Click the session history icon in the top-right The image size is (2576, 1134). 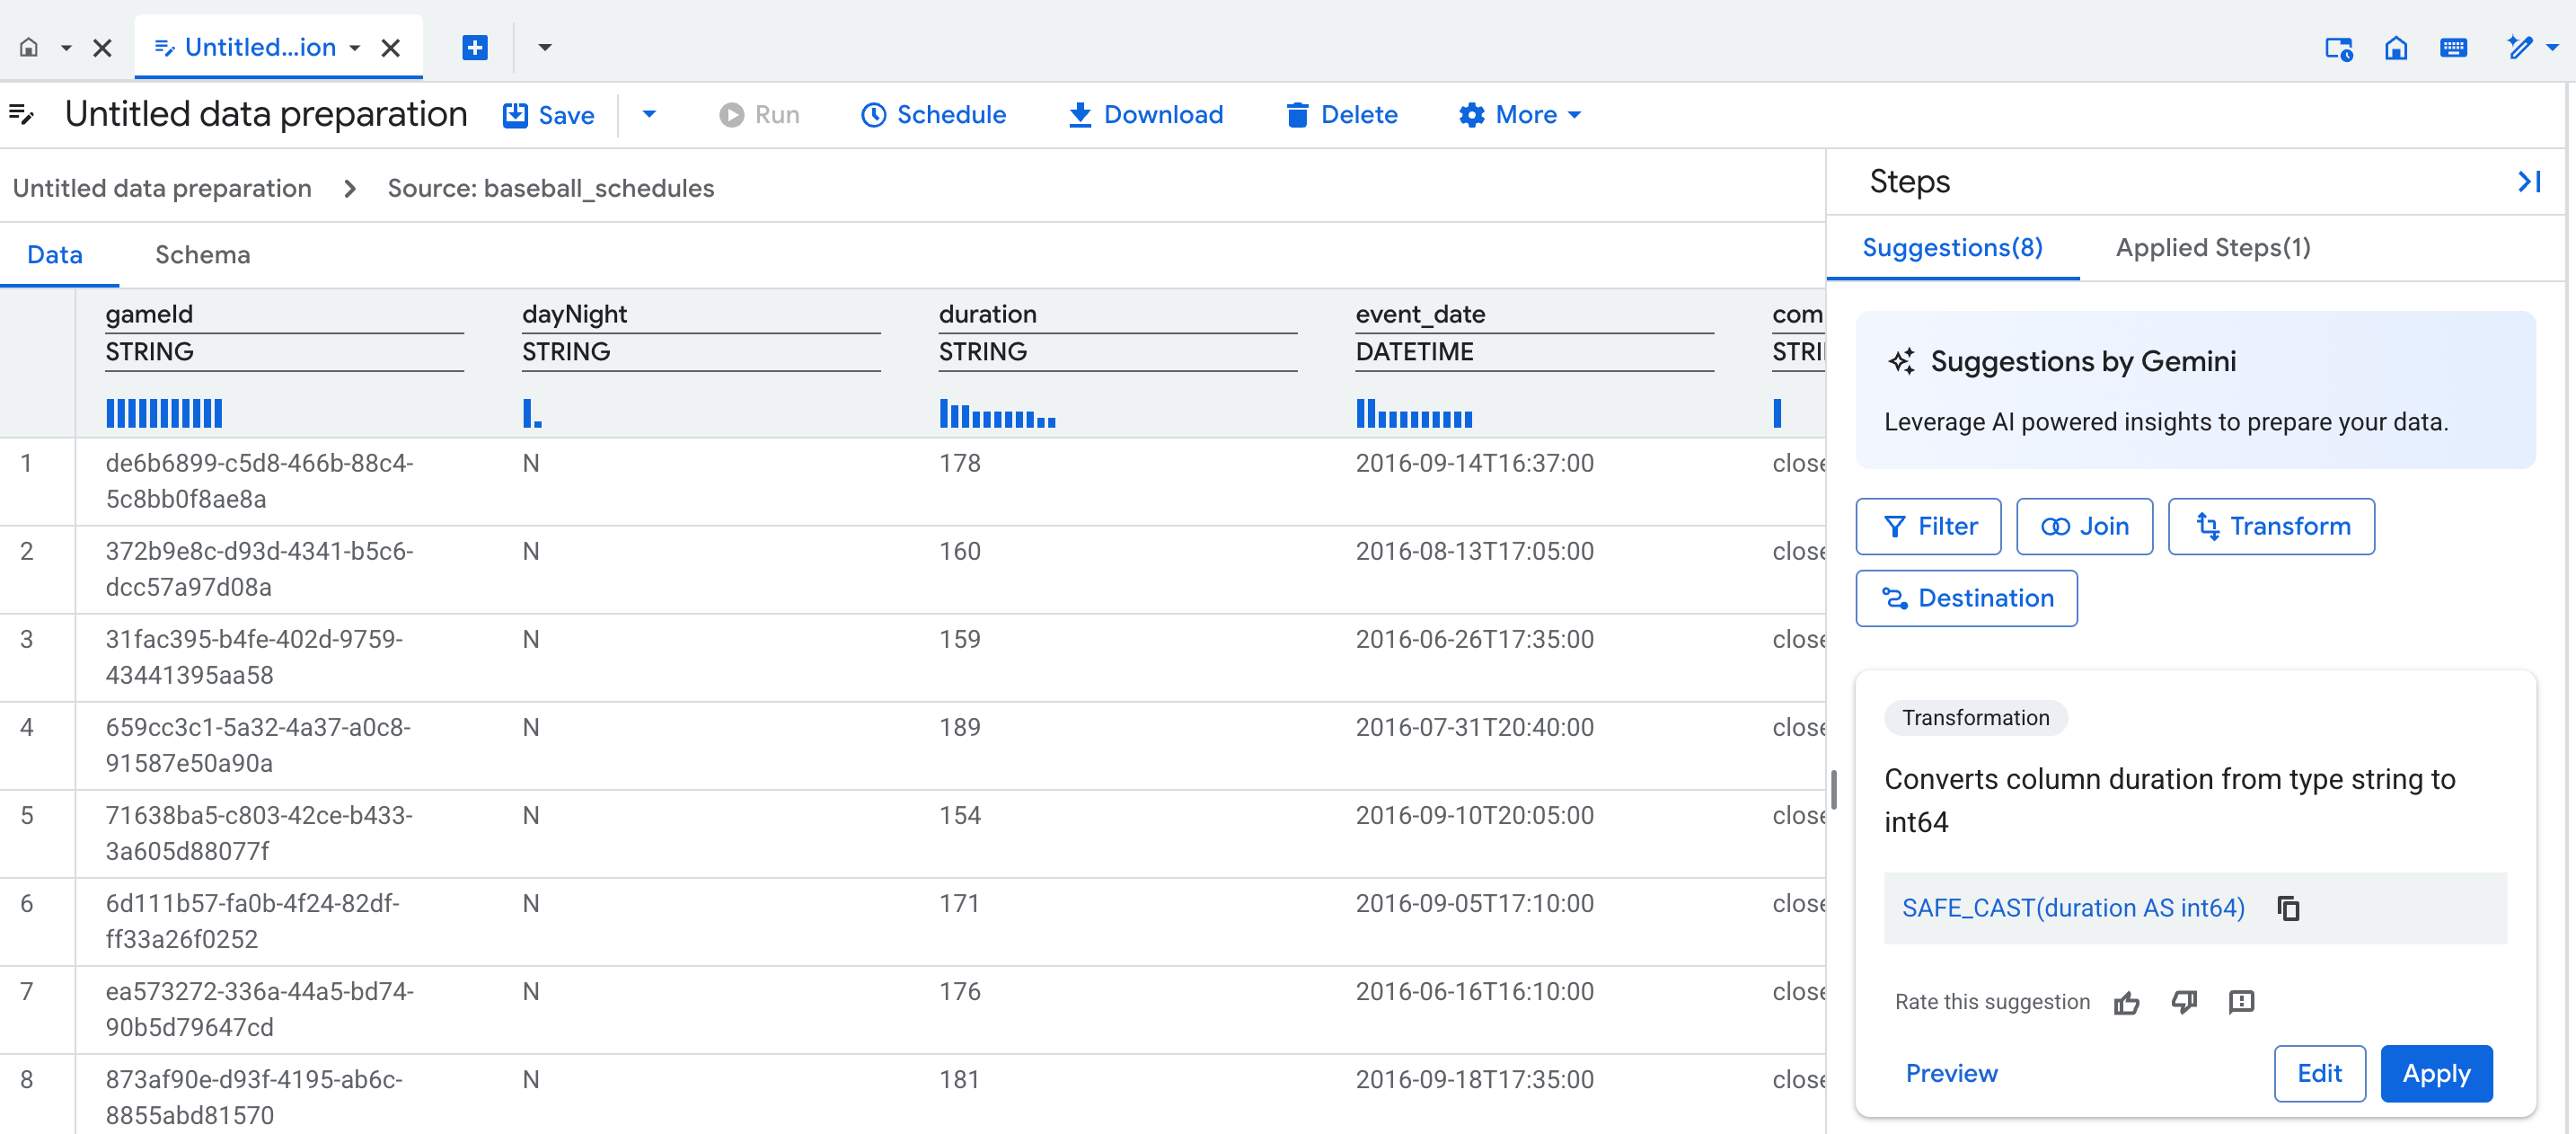pyautogui.click(x=2337, y=47)
